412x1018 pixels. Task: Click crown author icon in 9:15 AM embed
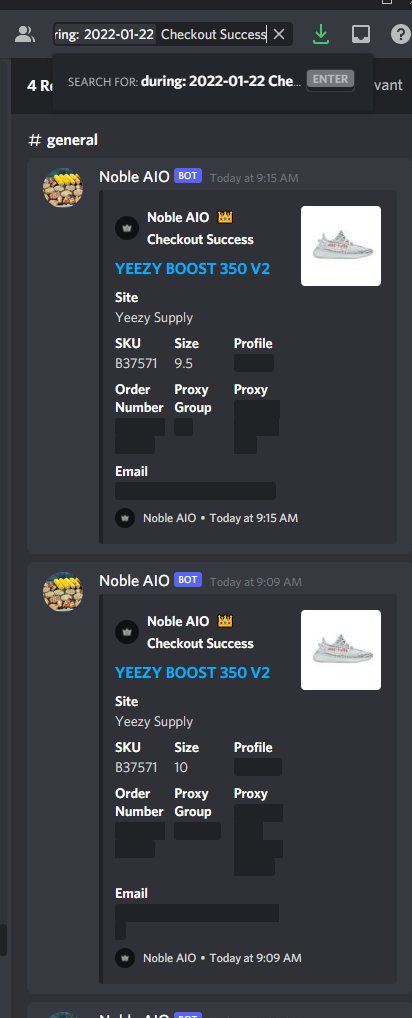[127, 228]
